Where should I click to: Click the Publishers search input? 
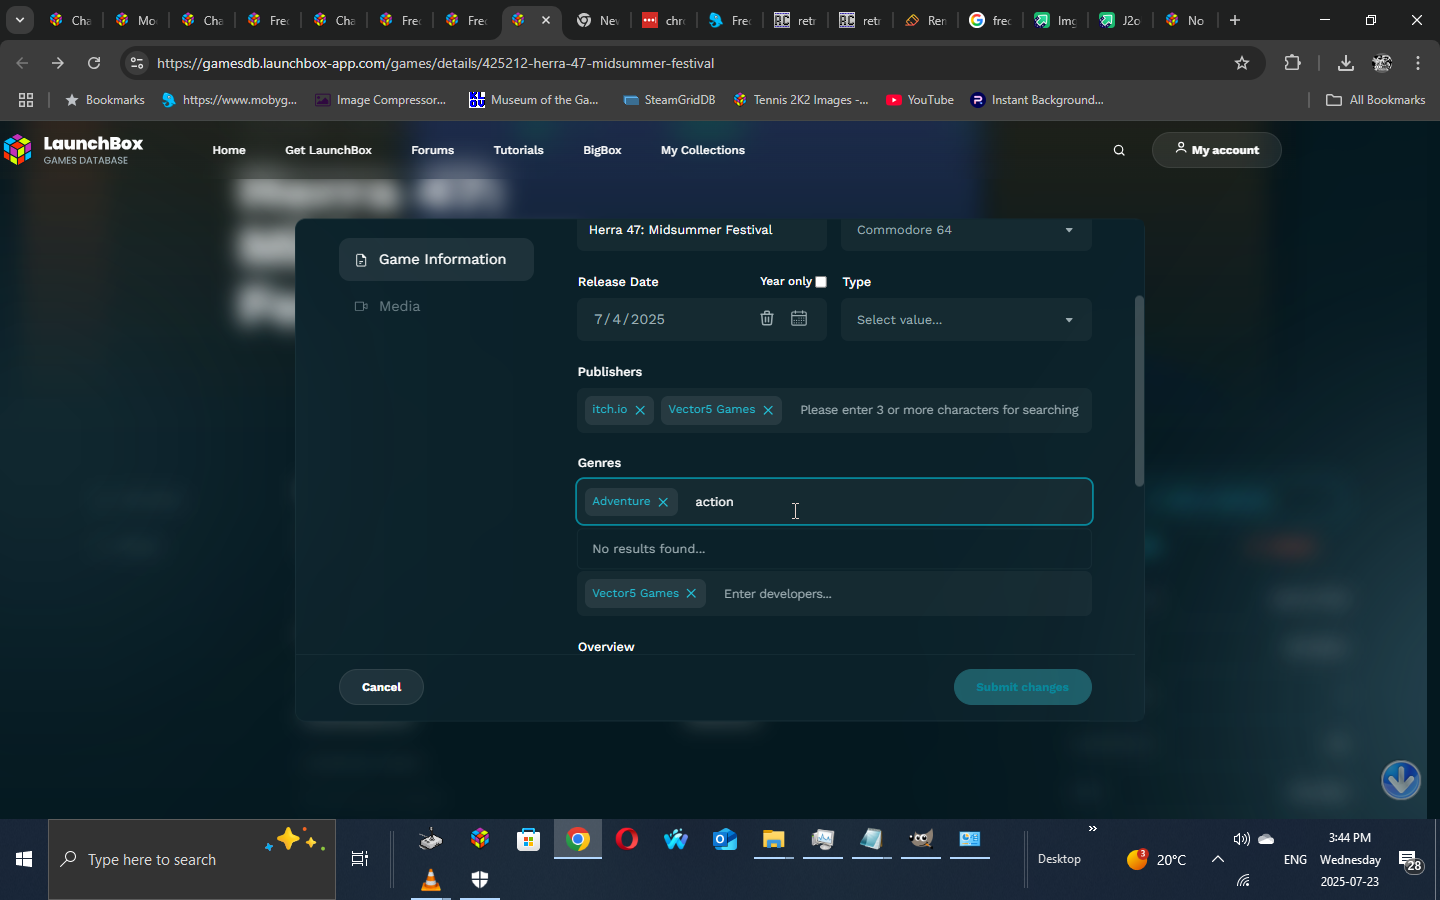tap(939, 410)
